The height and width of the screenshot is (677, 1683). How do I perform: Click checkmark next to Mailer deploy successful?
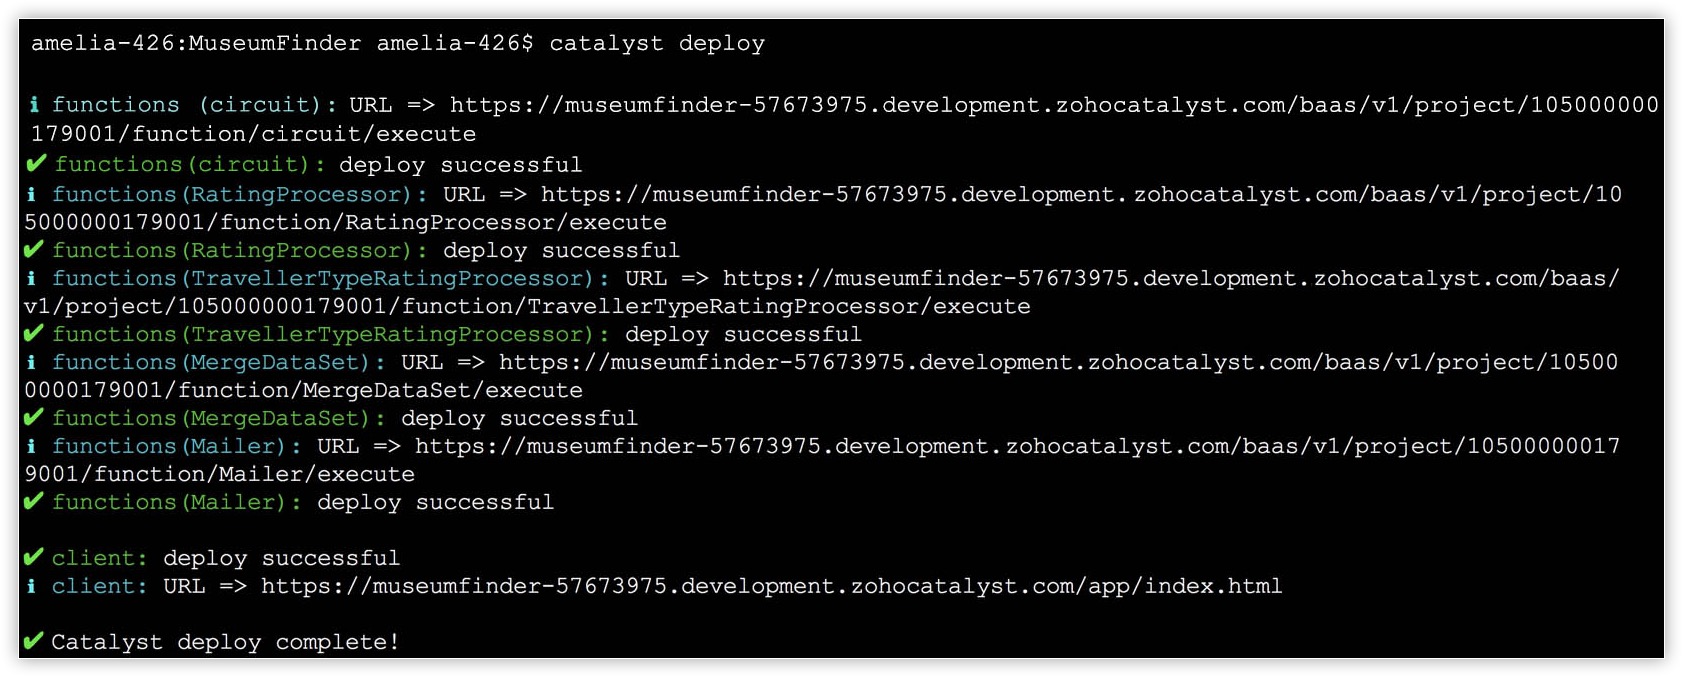tap(34, 502)
